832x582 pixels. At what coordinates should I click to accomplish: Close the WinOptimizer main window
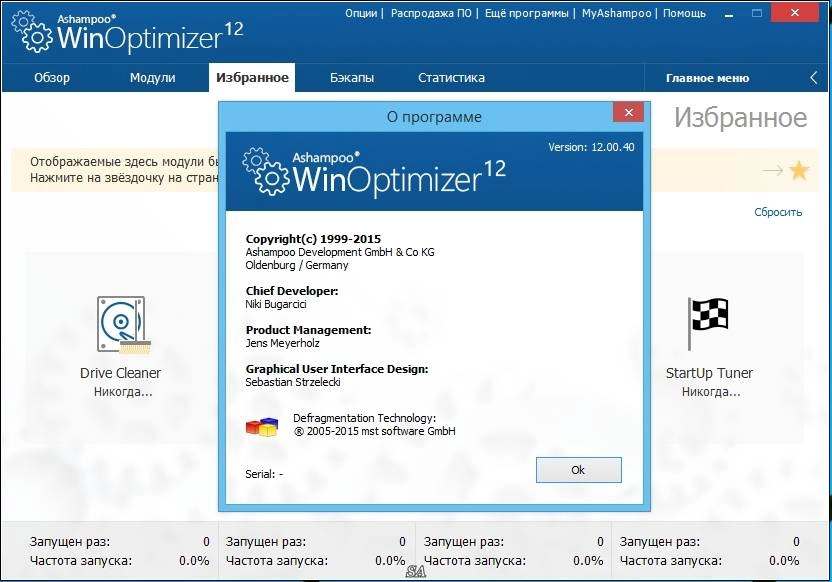point(794,13)
